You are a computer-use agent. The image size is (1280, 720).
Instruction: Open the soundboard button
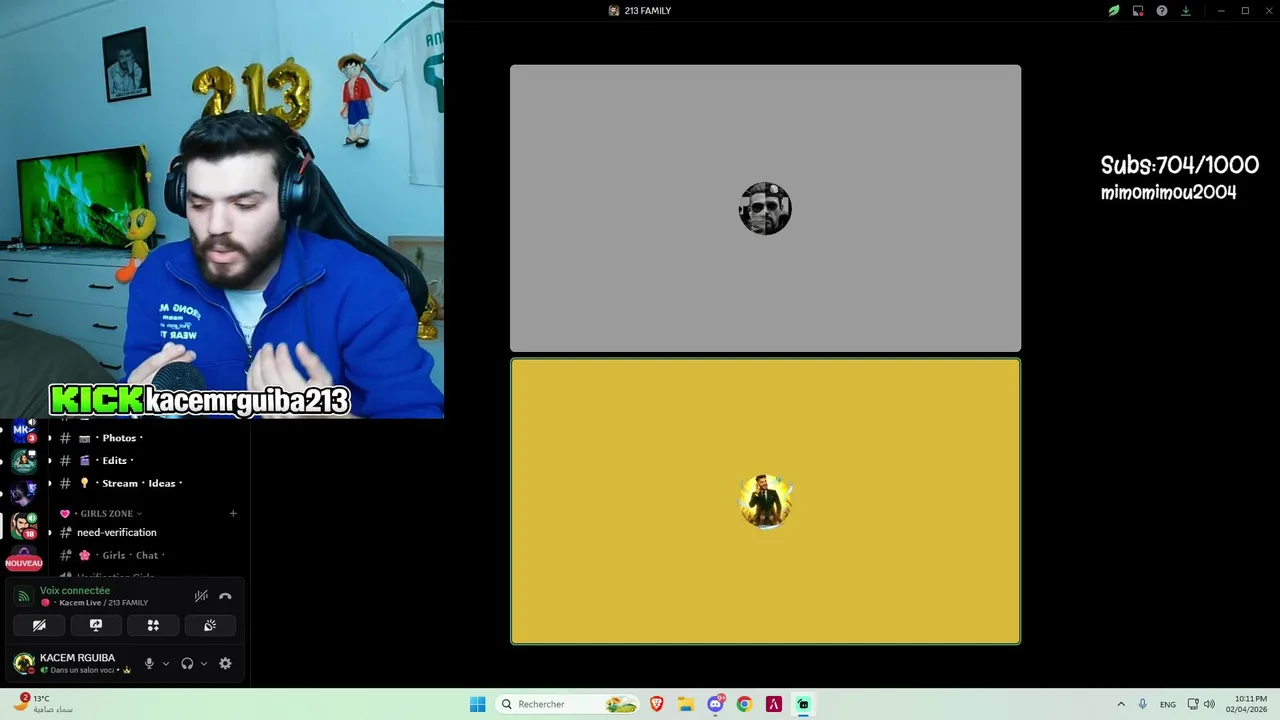[x=210, y=625]
